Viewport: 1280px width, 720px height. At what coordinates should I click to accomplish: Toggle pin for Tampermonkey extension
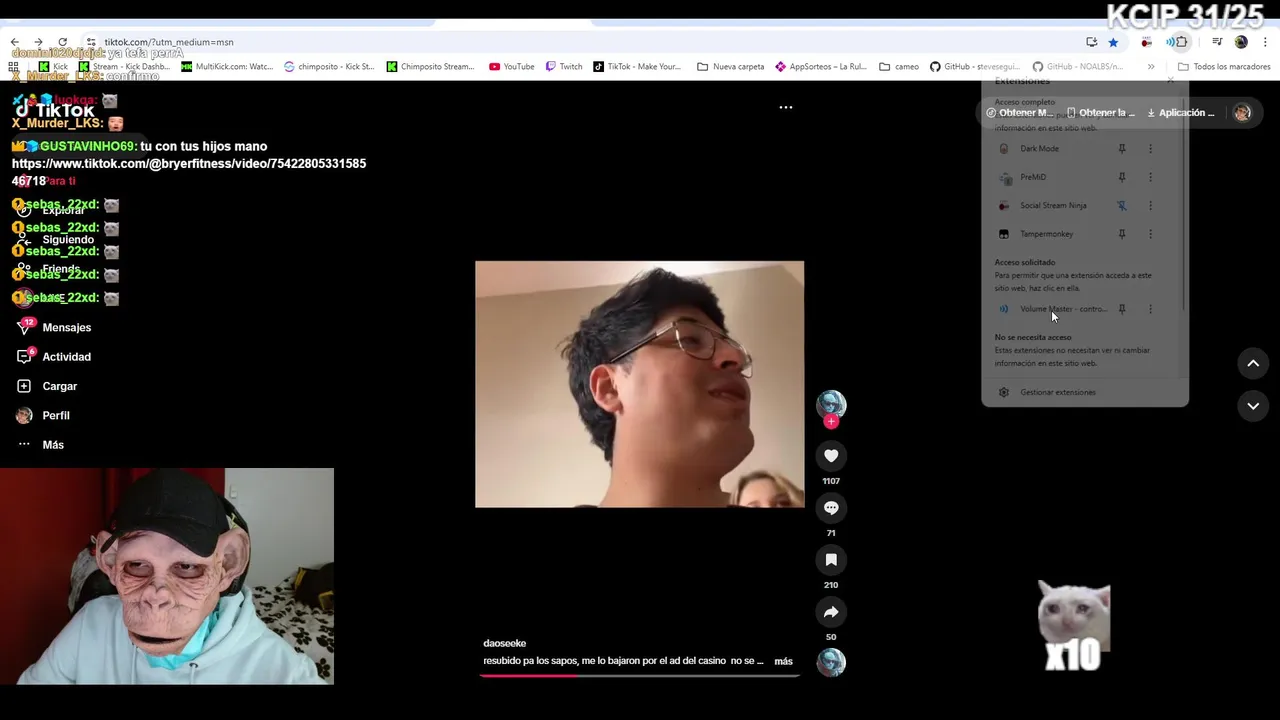click(x=1122, y=234)
